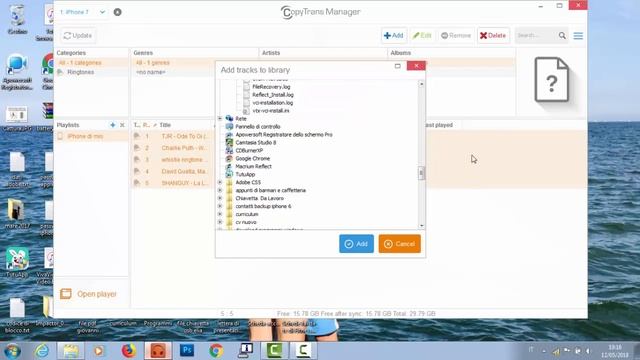
Task: Expand the appunti di barman e caffetteria folder
Action: pyautogui.click(x=220, y=190)
